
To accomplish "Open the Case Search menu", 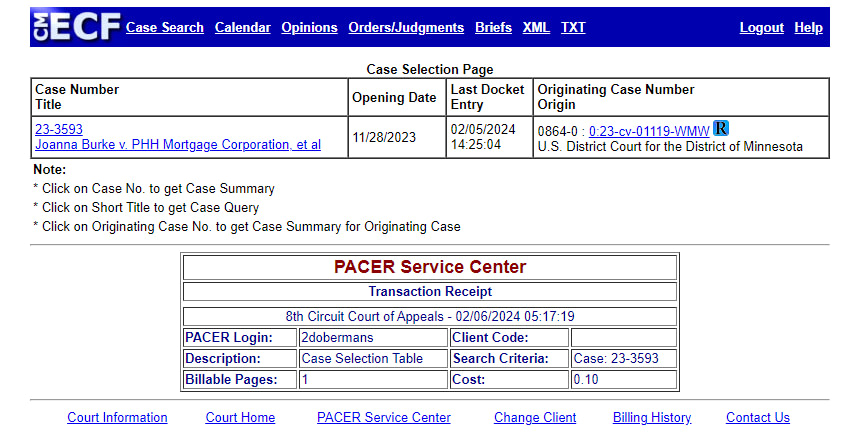I will click(165, 28).
